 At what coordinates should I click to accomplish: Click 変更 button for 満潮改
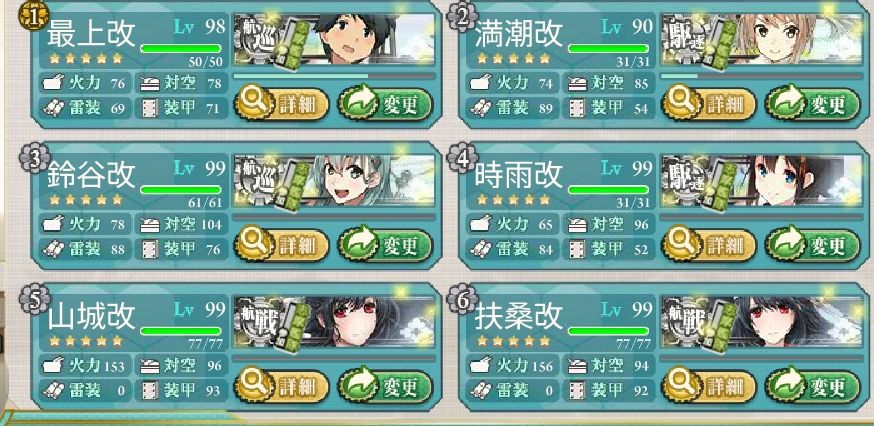(813, 104)
